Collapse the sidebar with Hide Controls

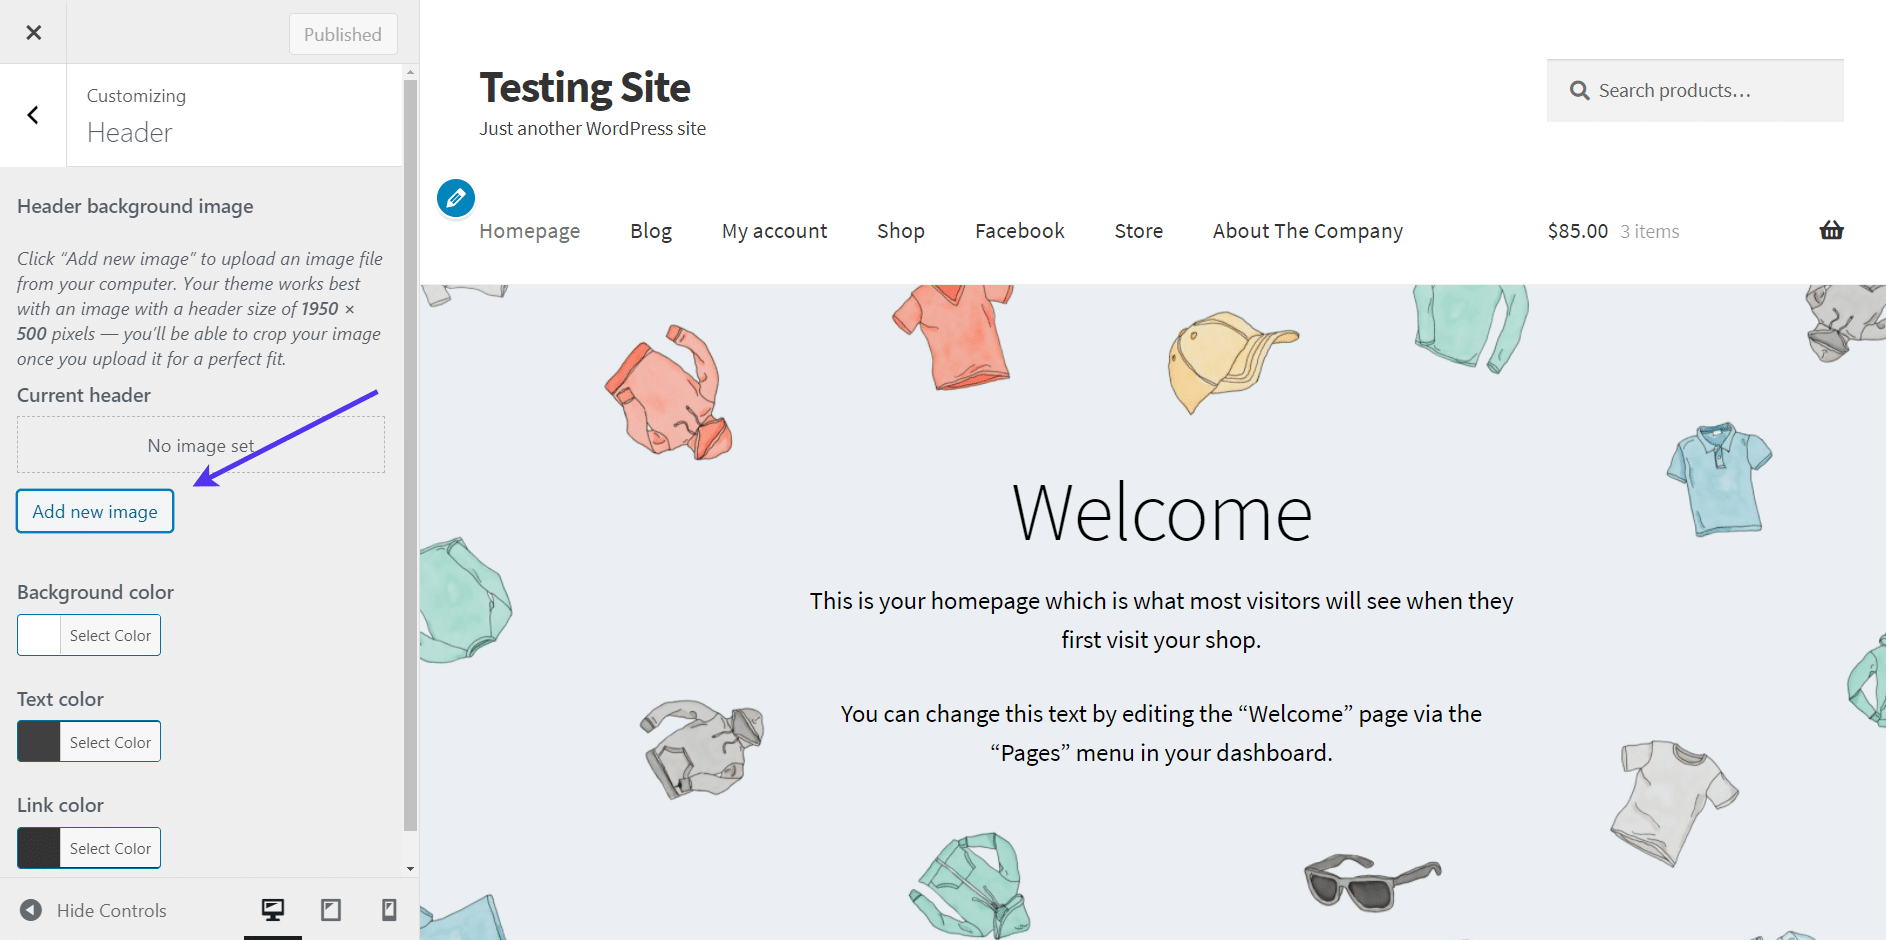93,910
